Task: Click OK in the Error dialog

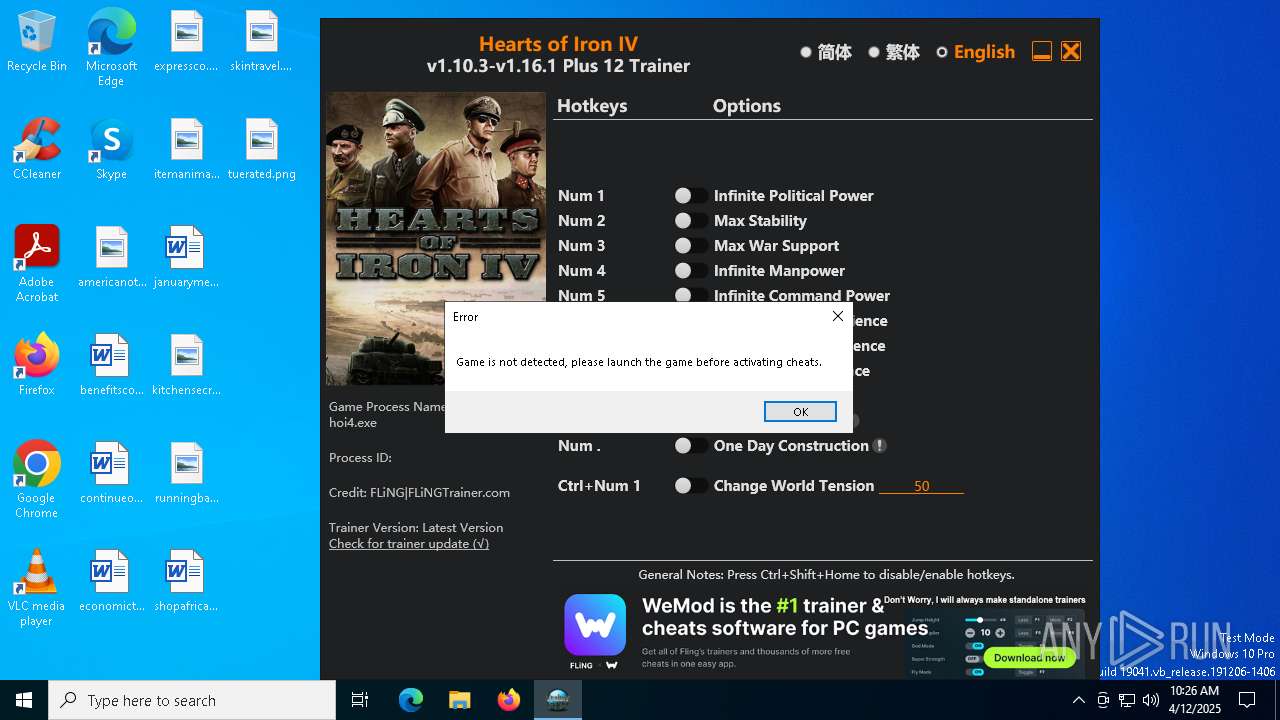Action: click(800, 412)
